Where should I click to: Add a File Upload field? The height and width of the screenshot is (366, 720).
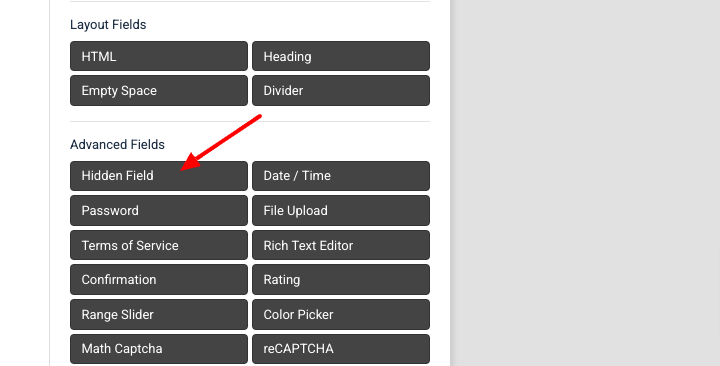pyautogui.click(x=341, y=210)
